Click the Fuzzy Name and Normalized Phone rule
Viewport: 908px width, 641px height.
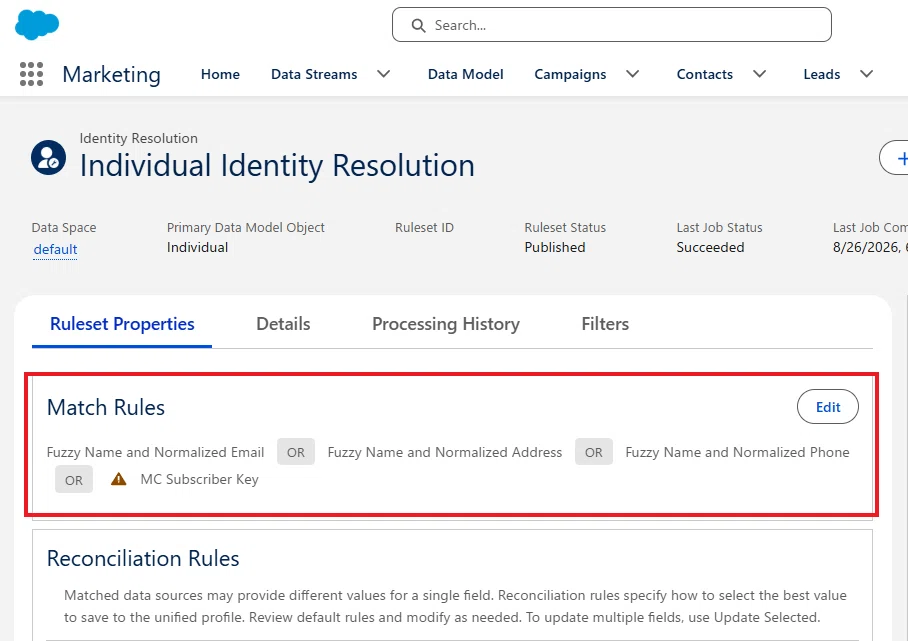pyautogui.click(x=737, y=452)
